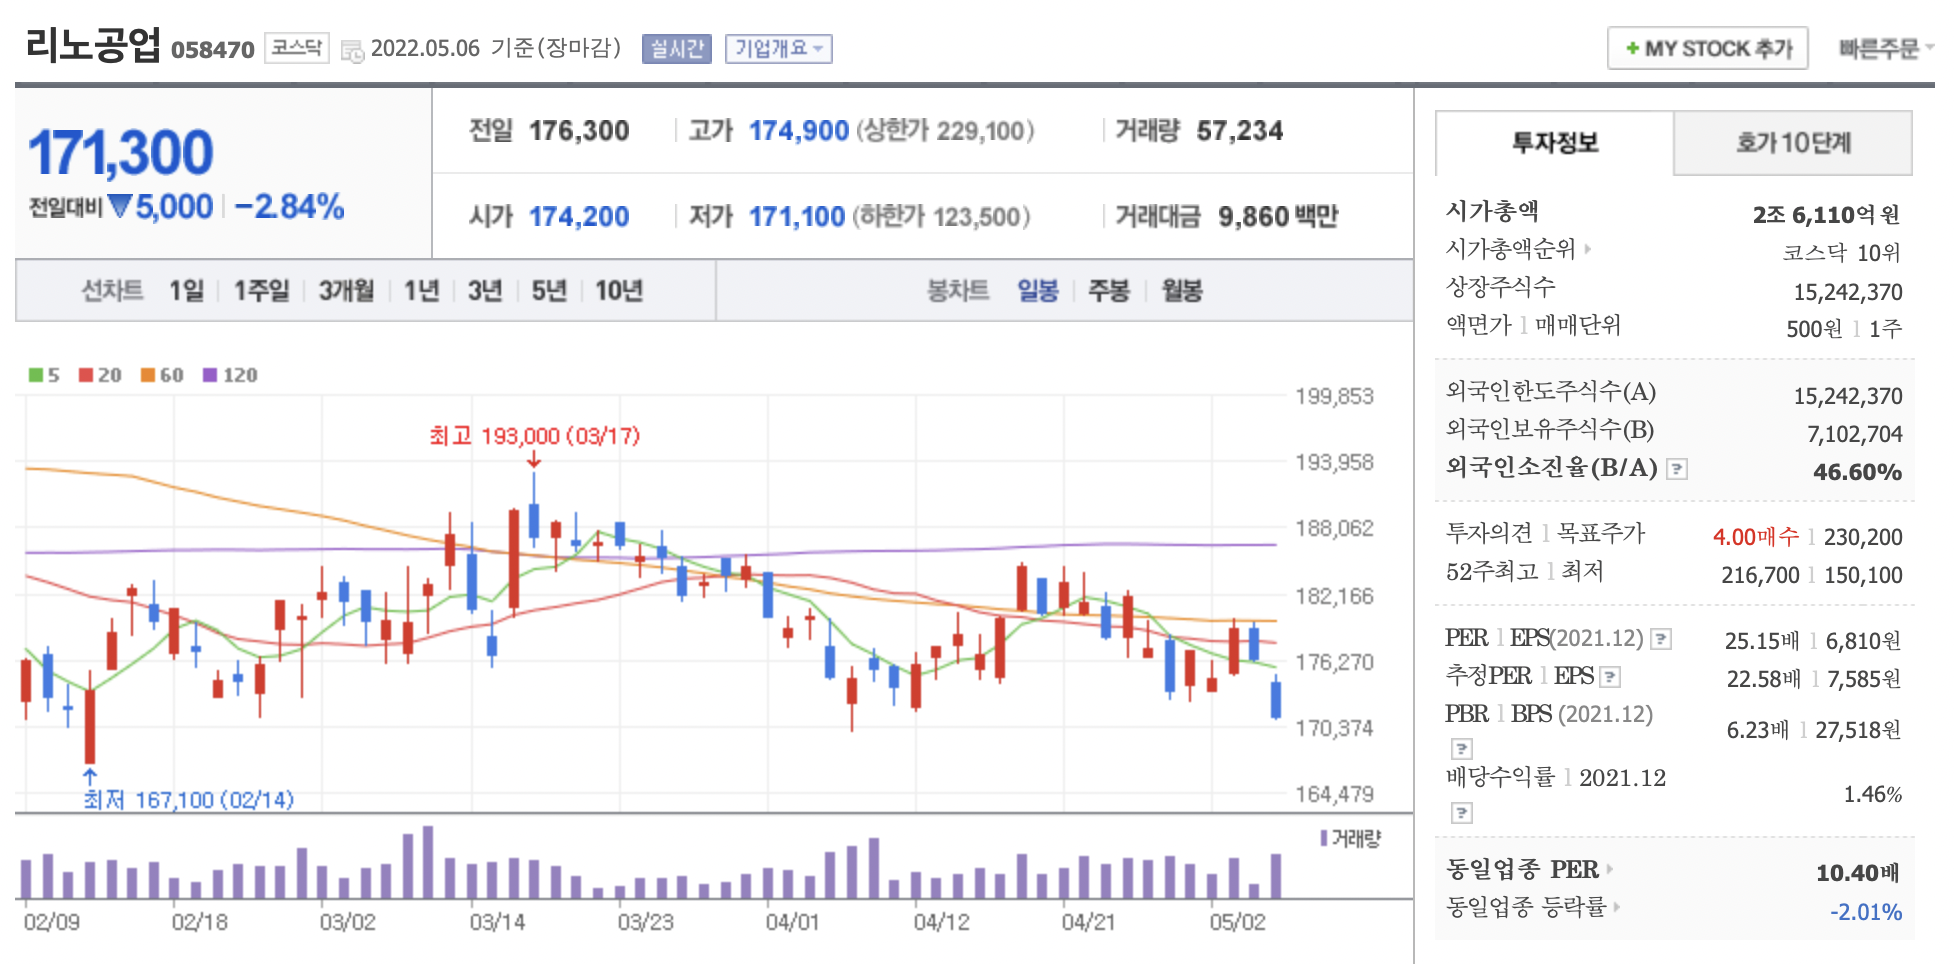Image resolution: width=1954 pixels, height=964 pixels.
Task: Click the stock code 058470
Action: [x=213, y=50]
